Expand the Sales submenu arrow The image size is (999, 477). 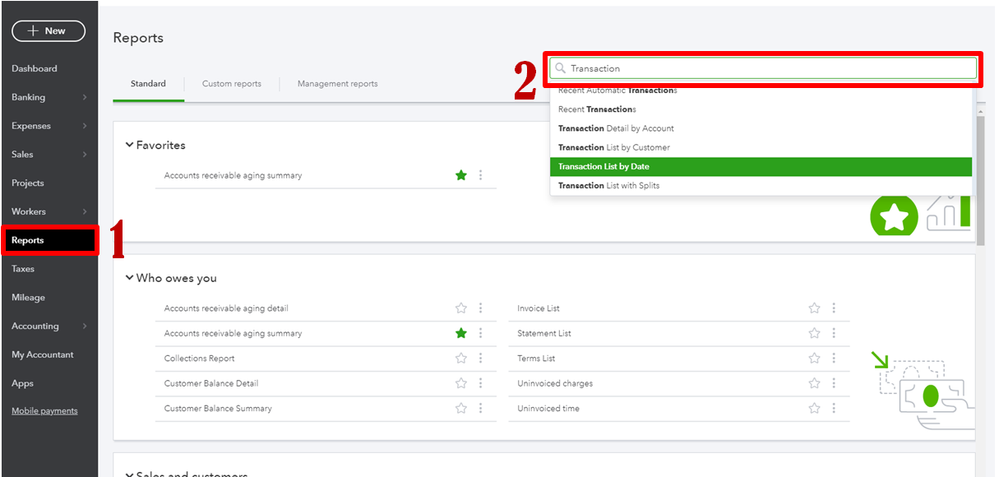coord(85,154)
